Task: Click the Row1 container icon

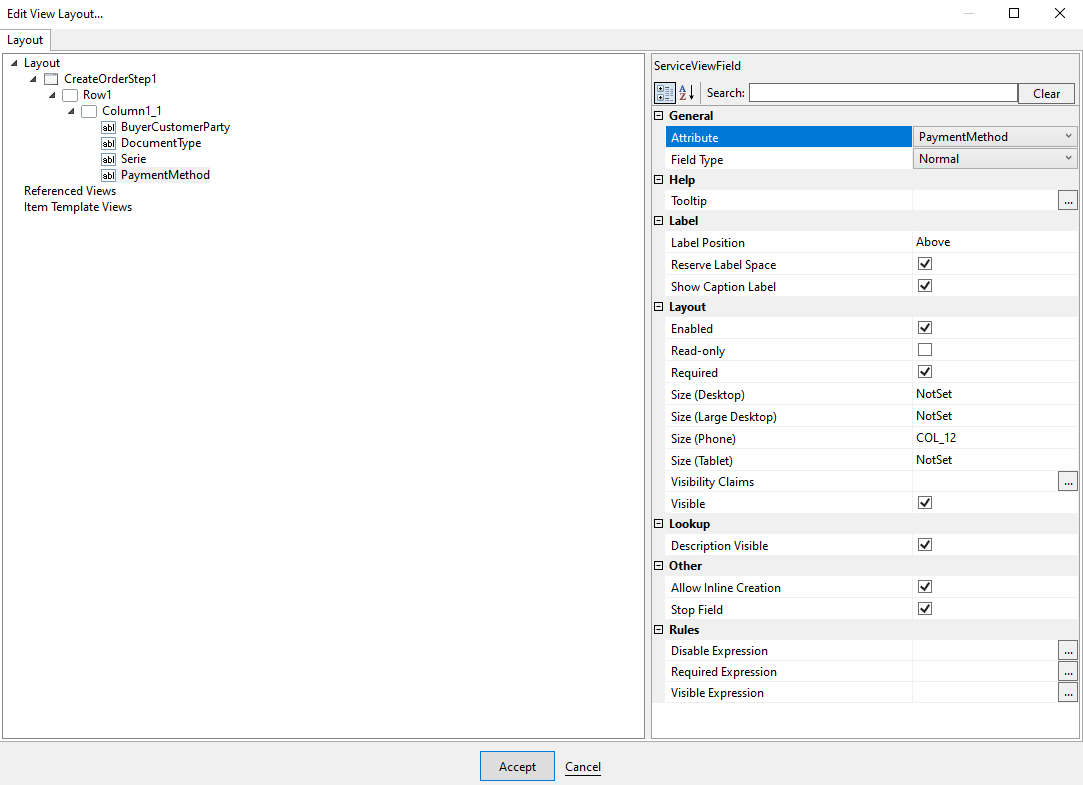Action: pos(70,95)
